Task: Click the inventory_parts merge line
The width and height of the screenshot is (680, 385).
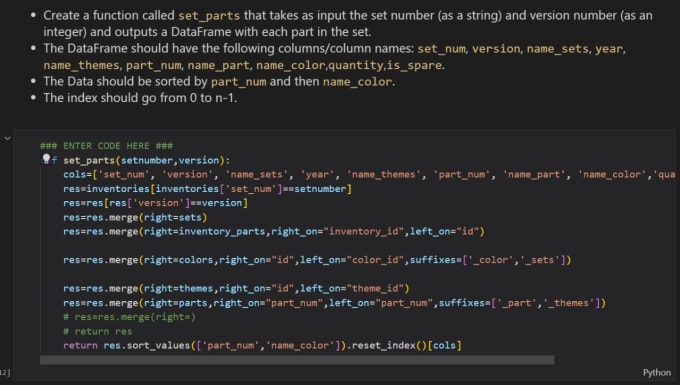Action: [x=274, y=232]
